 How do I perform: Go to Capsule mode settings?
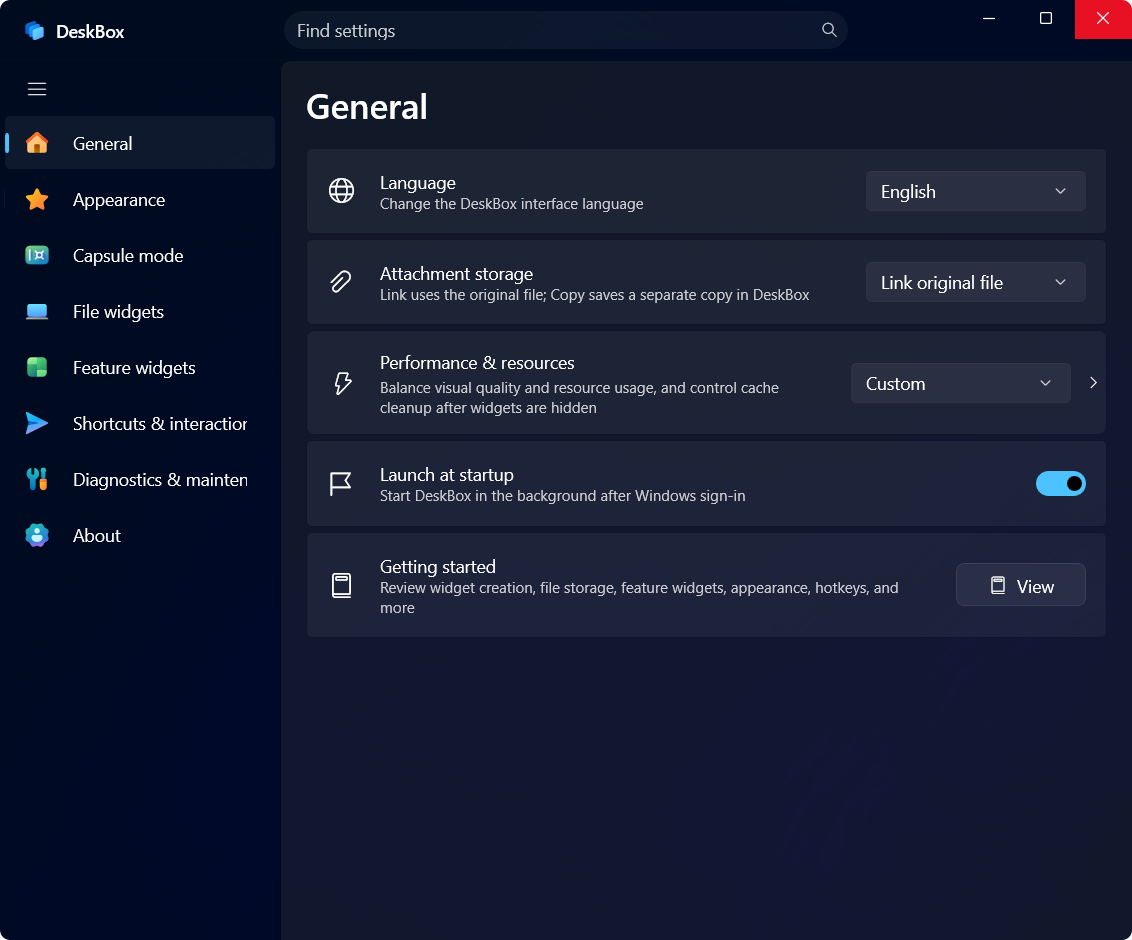click(x=140, y=256)
